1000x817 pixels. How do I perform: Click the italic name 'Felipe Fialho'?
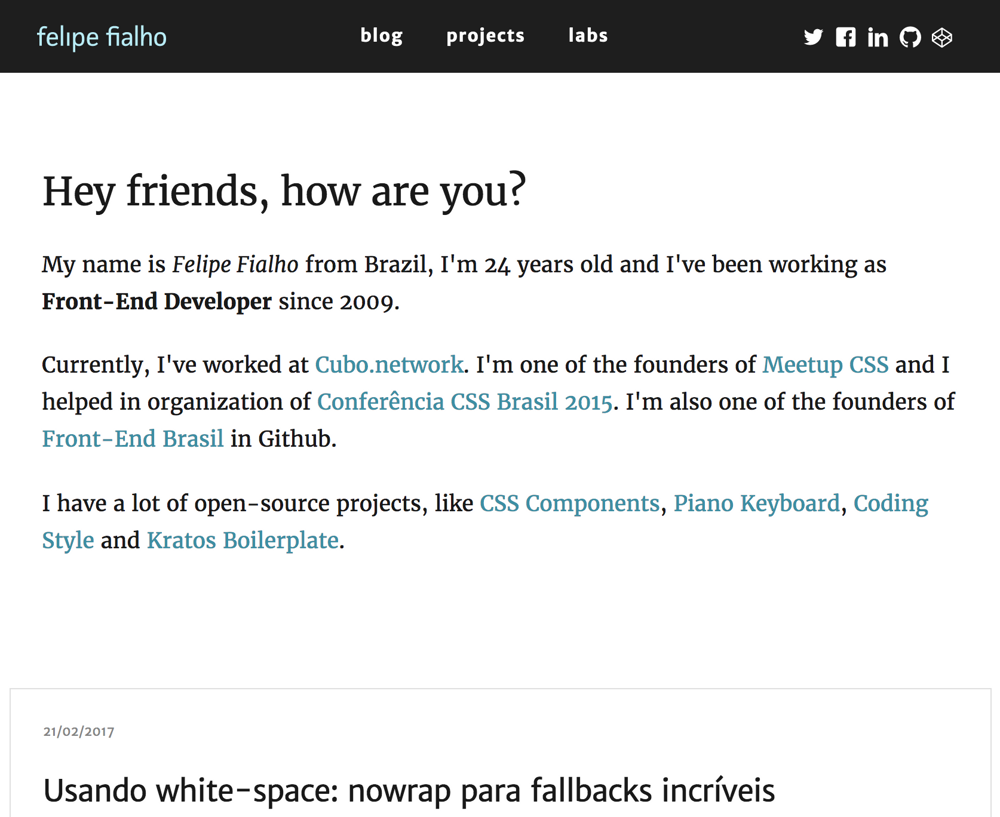pos(235,264)
